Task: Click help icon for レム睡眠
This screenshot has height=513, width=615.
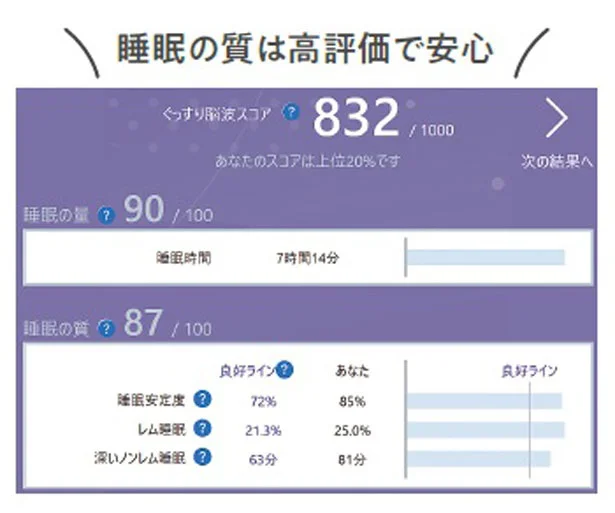Action: (203, 428)
